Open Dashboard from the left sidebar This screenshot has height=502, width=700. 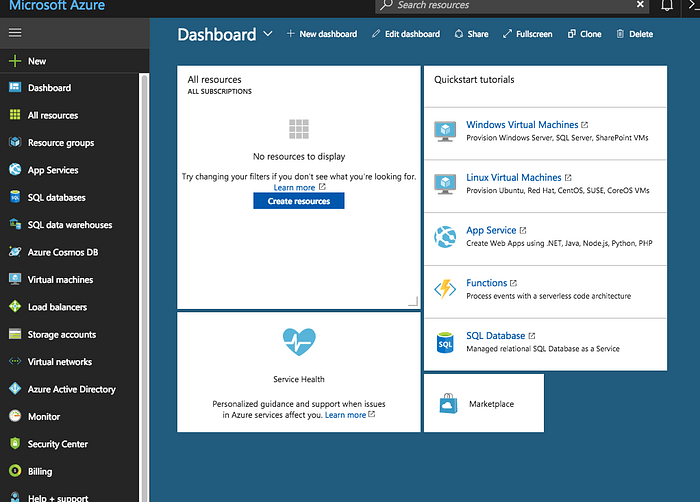click(x=50, y=88)
